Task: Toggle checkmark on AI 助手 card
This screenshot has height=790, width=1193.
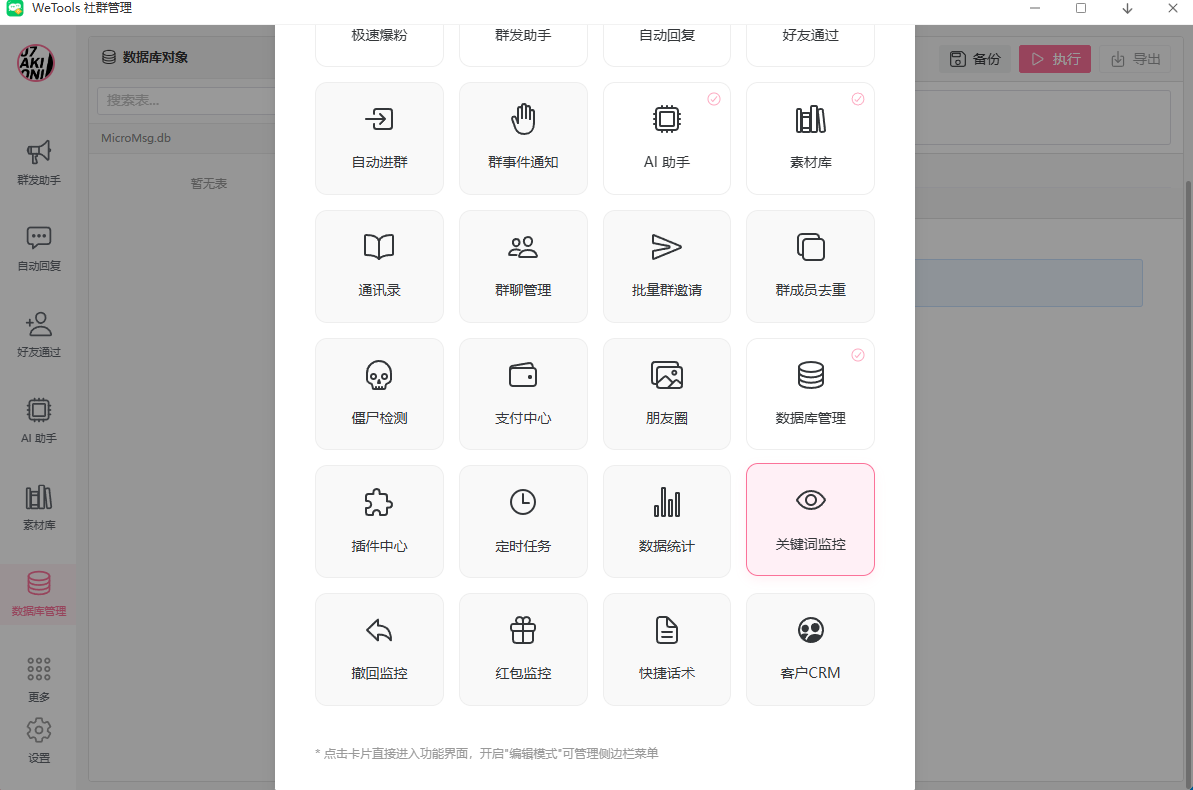Action: click(x=714, y=99)
